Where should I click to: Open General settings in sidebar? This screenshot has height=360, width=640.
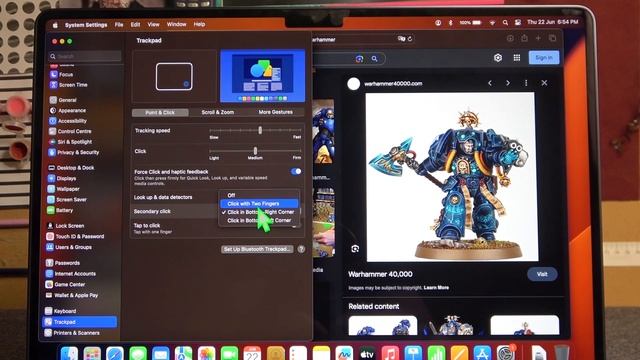click(63, 100)
